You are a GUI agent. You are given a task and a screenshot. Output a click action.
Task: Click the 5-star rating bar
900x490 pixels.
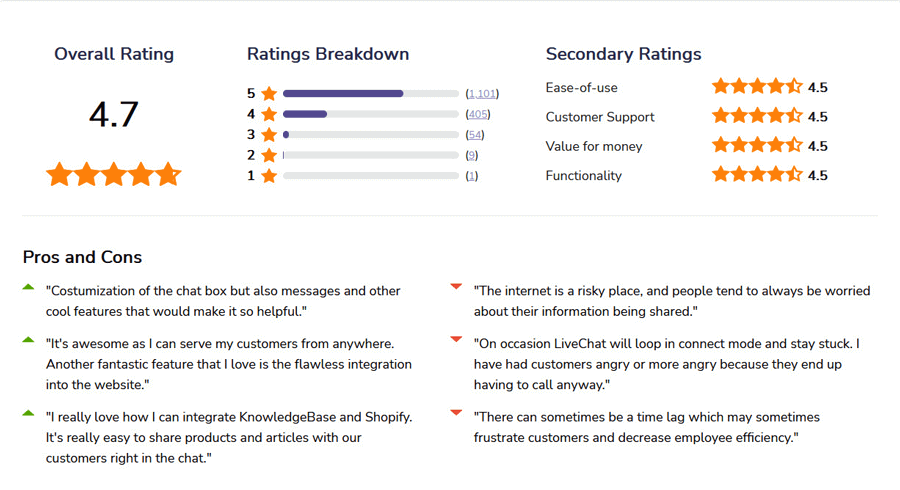tap(370, 94)
